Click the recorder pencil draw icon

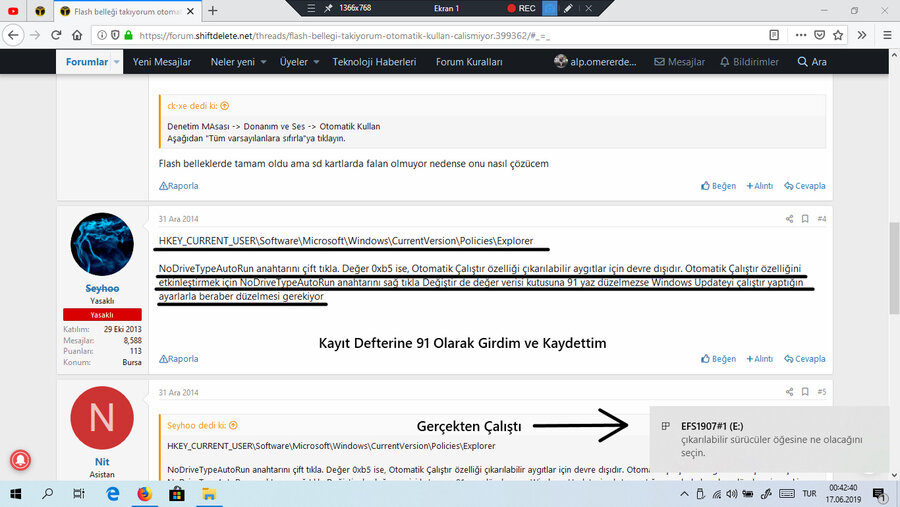pos(568,8)
